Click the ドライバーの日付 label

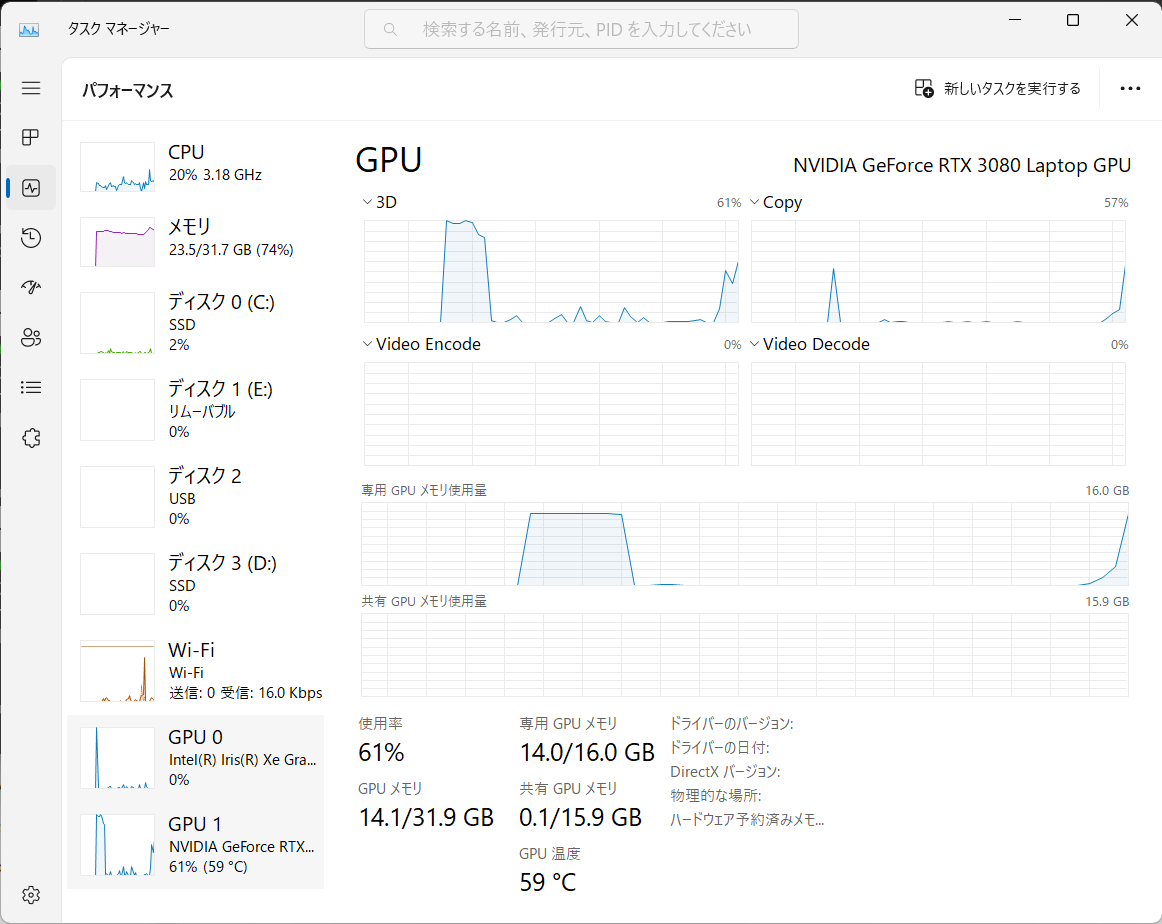pos(720,748)
